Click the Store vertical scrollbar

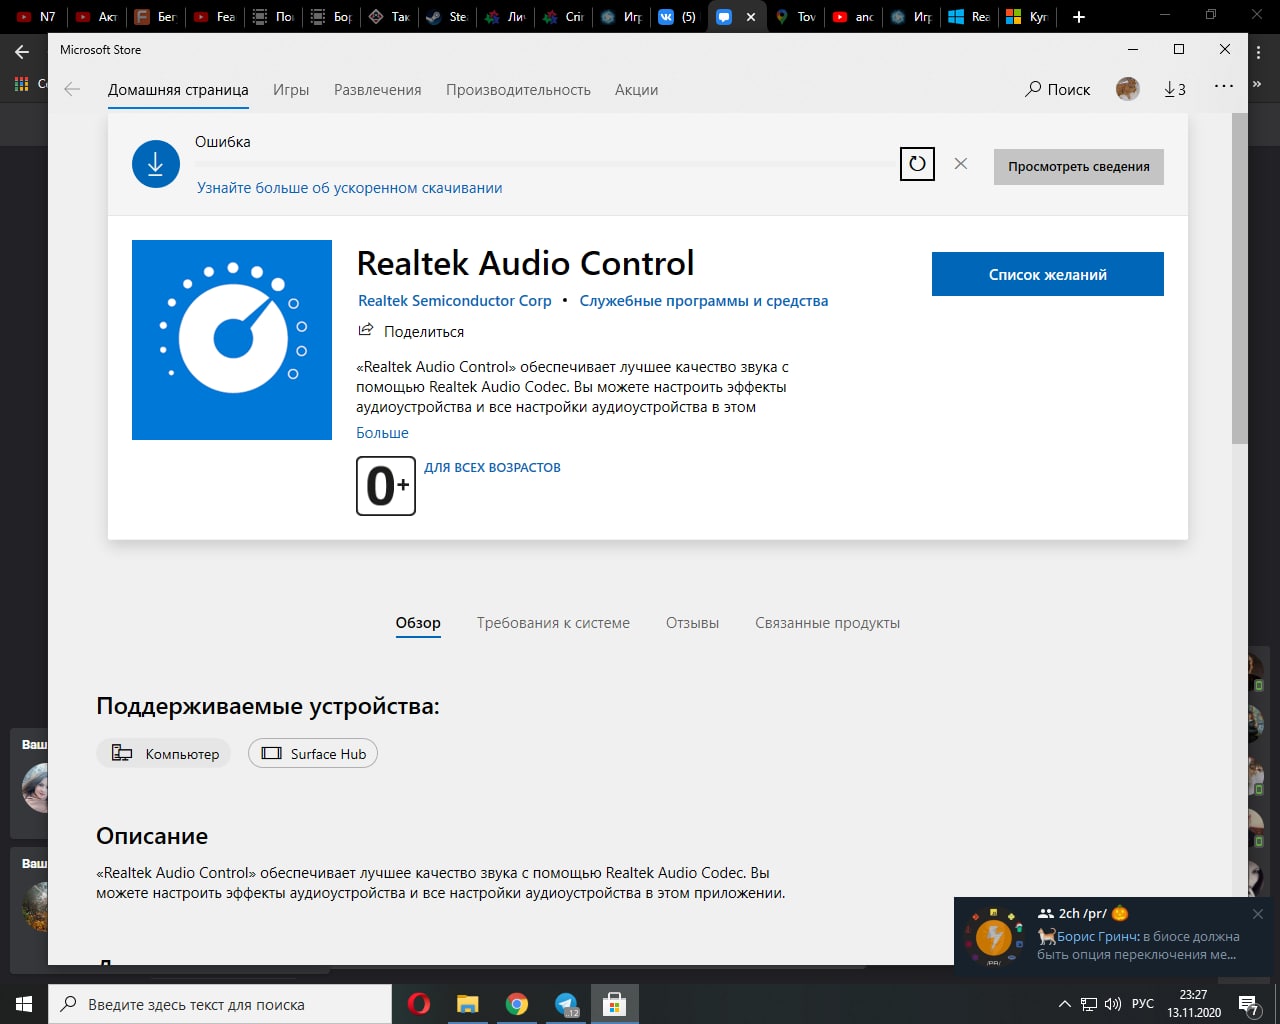(x=1240, y=278)
